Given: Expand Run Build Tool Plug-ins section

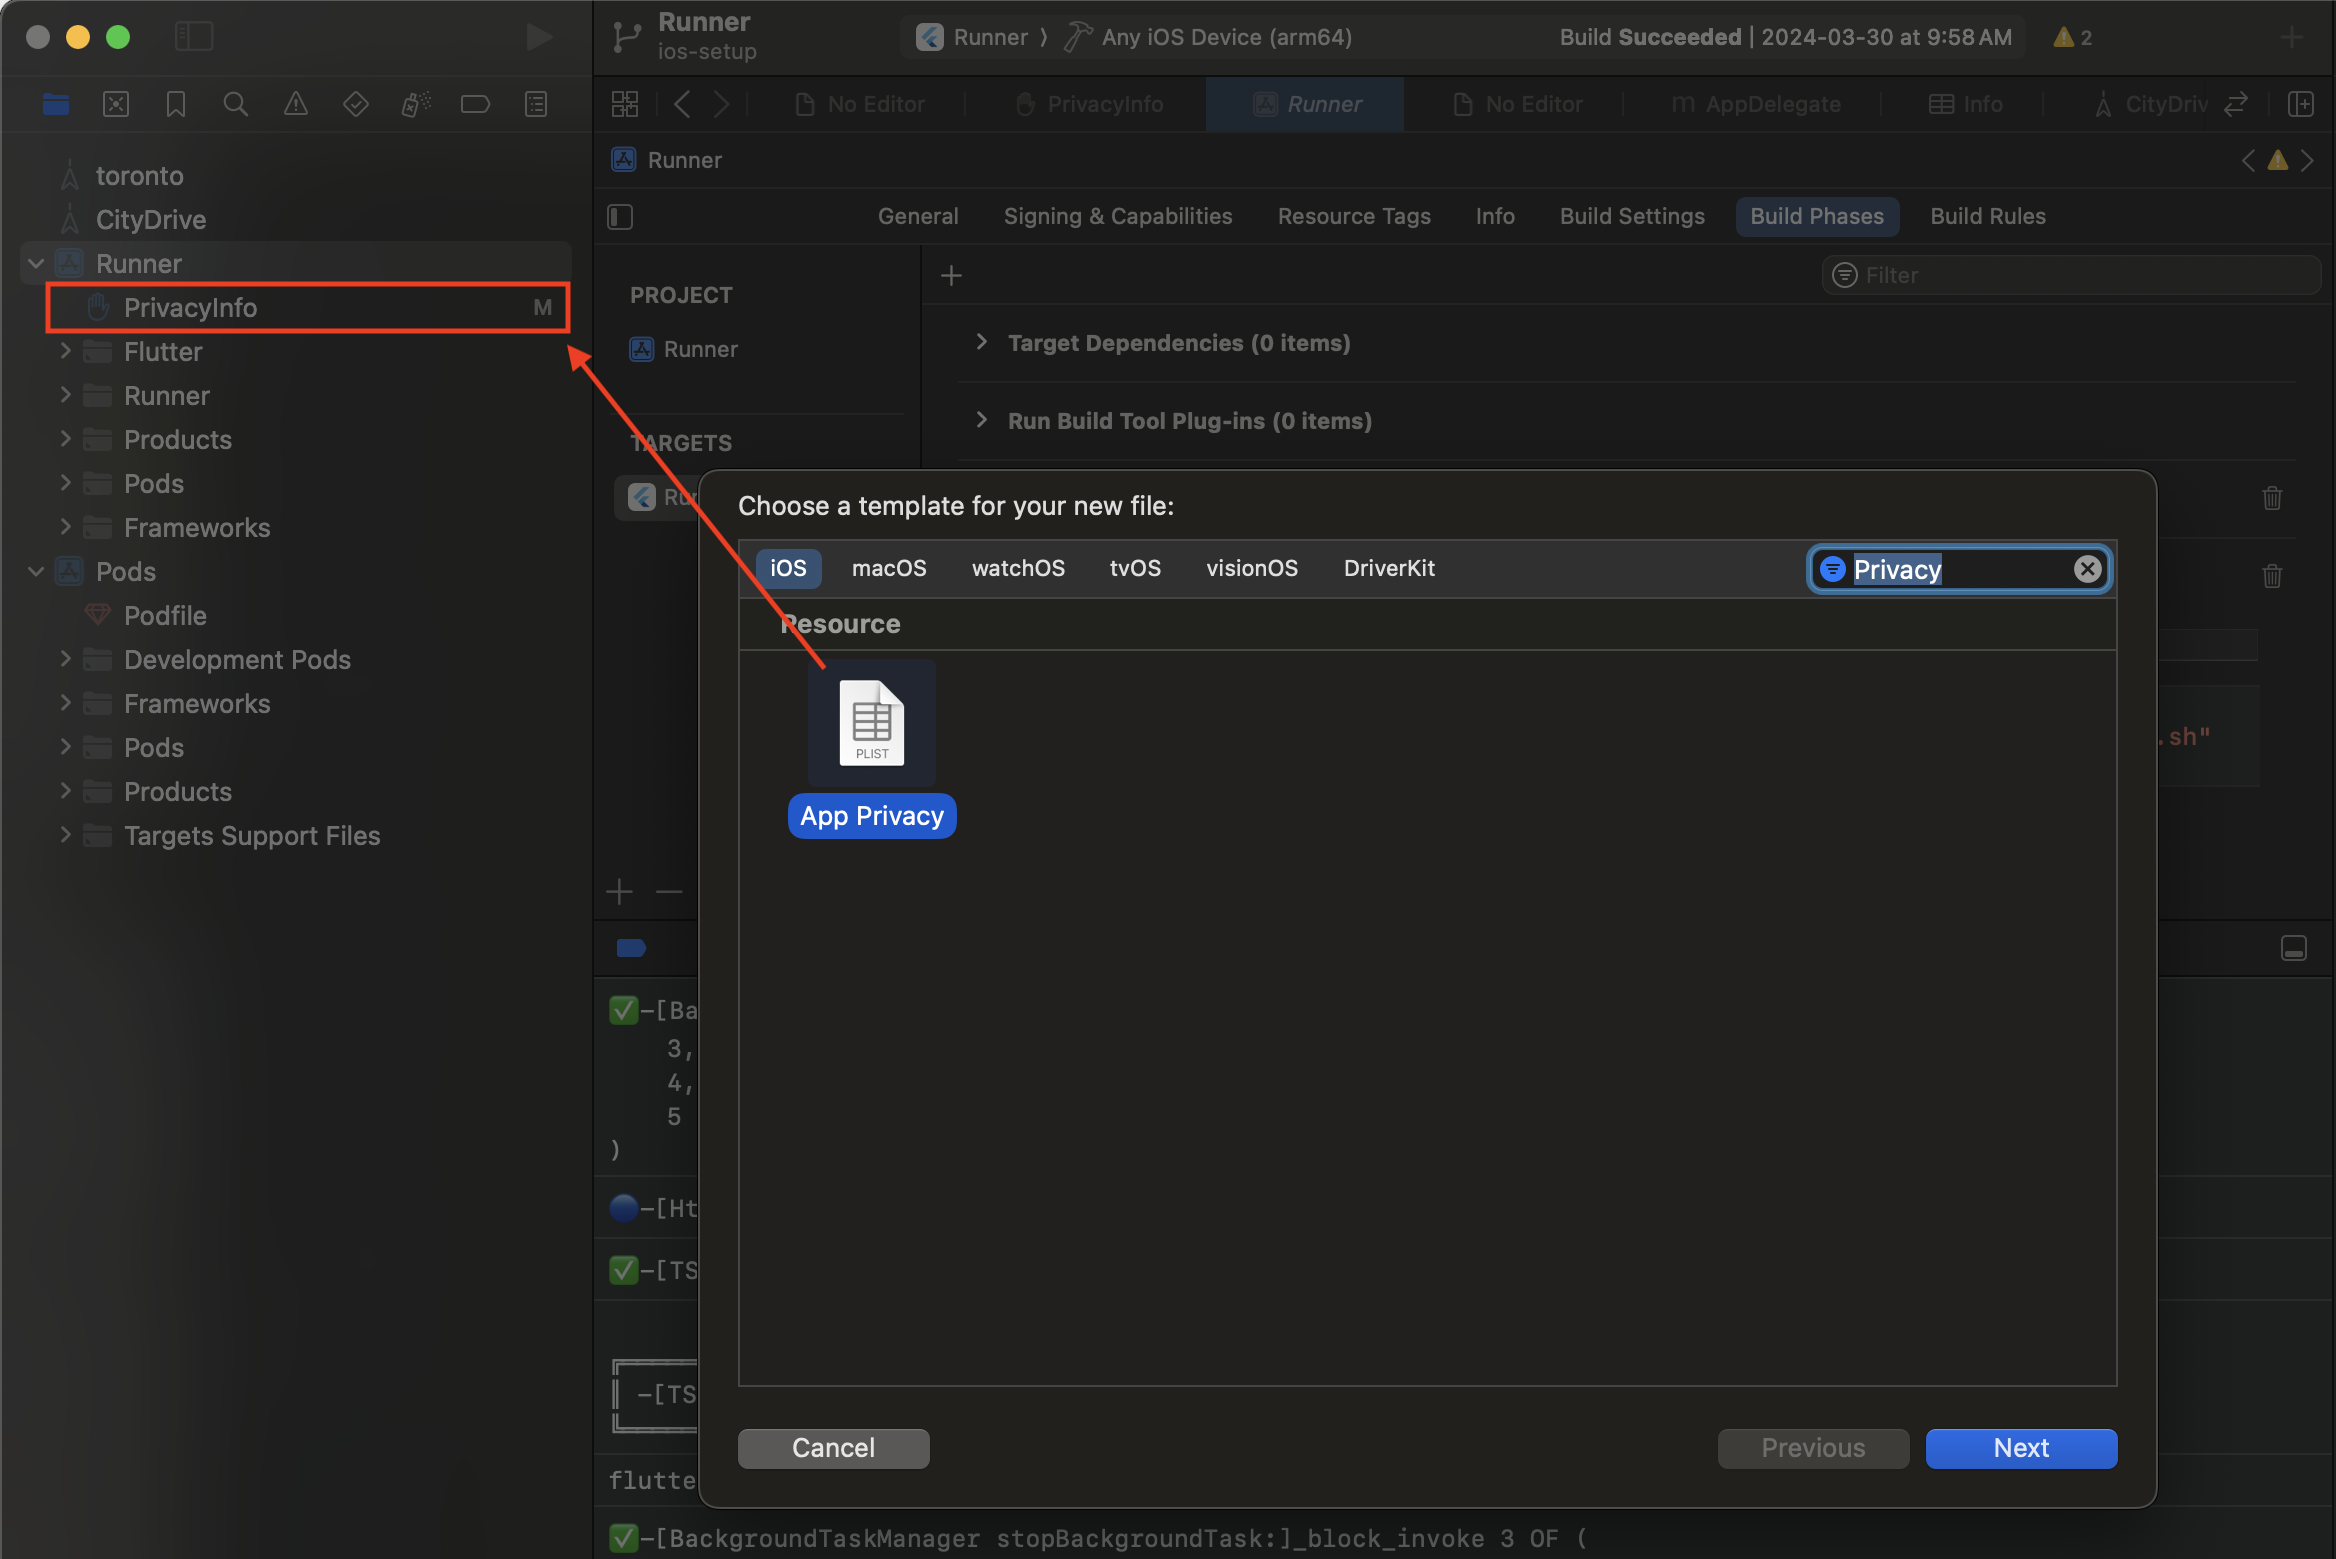Looking at the screenshot, I should point(982,421).
